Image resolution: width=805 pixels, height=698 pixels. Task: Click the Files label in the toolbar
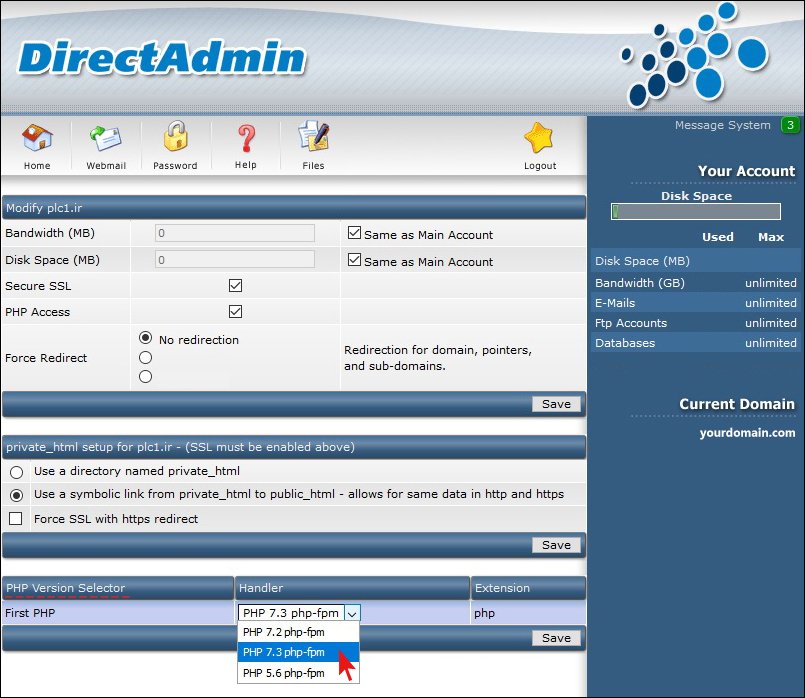pos(313,166)
